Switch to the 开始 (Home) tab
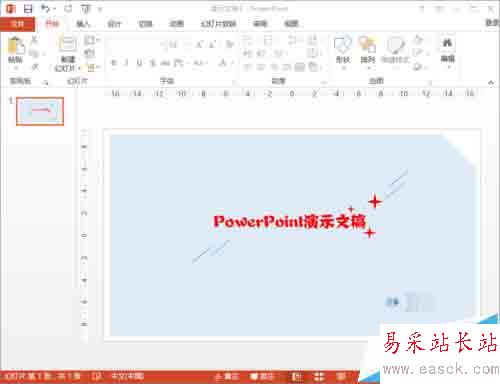 (x=52, y=24)
